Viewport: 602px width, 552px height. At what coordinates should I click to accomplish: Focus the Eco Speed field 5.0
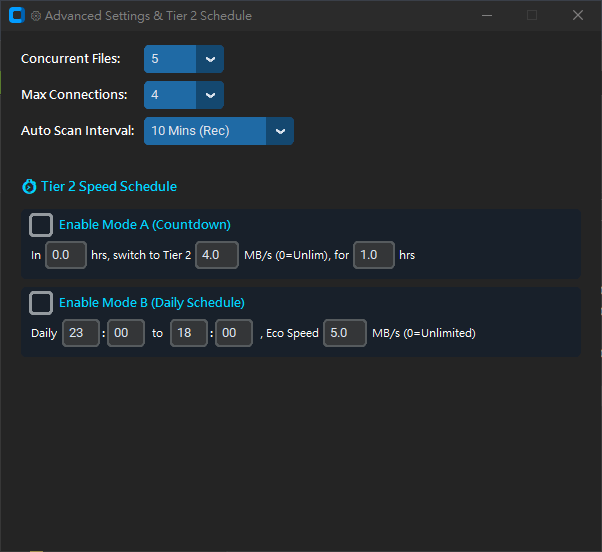tap(345, 333)
